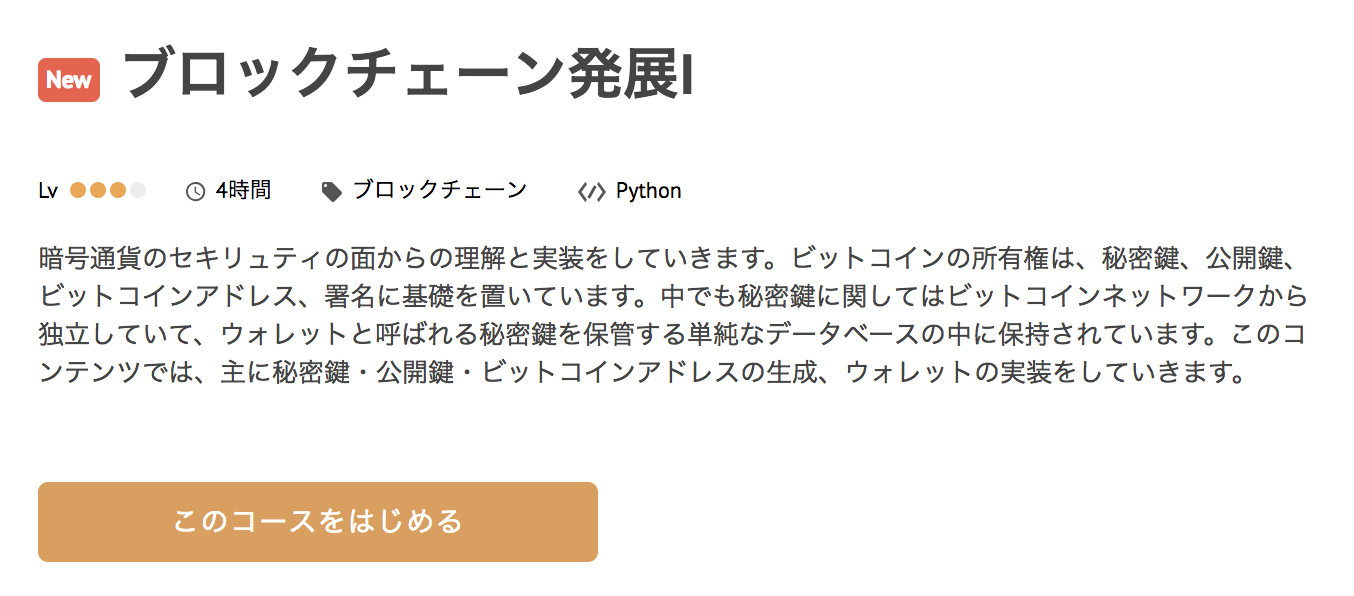The image size is (1354, 596).
Task: Click the description line starting with ンテンツでは
Action: 640,373
